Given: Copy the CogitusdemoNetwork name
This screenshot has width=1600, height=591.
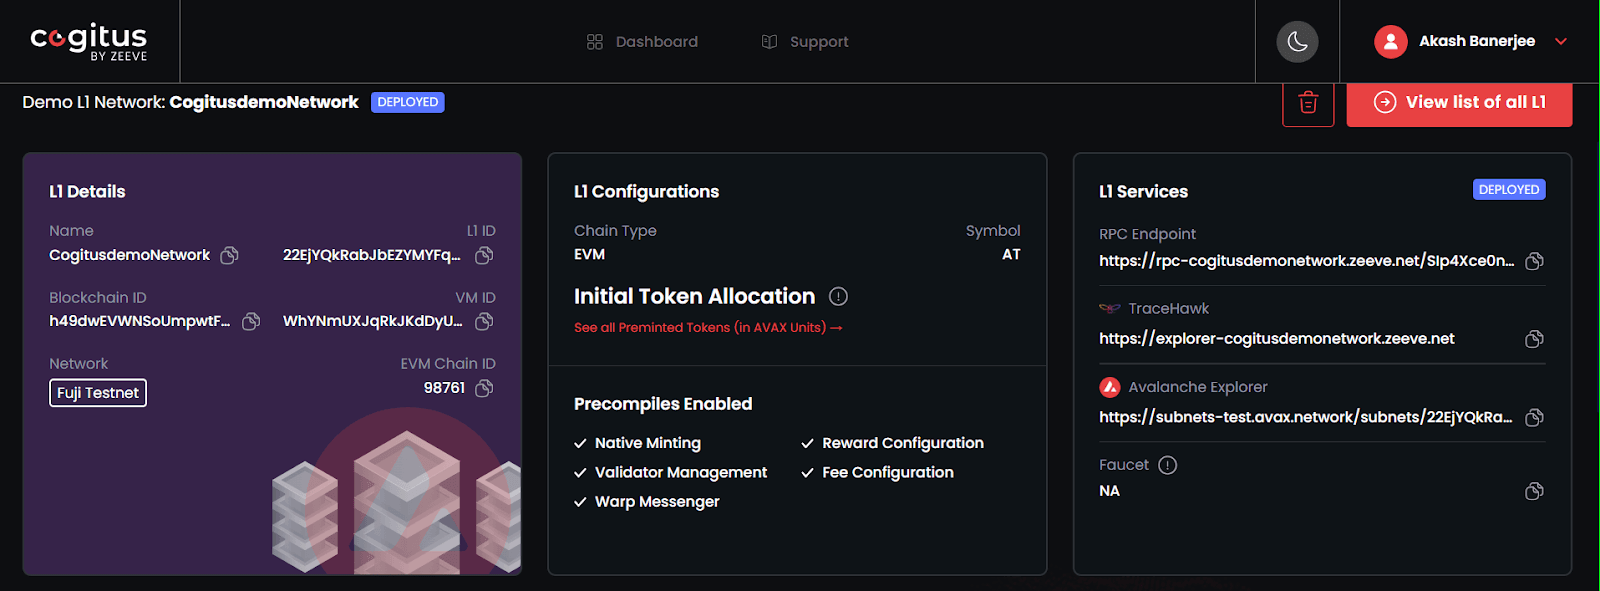Looking at the screenshot, I should (229, 255).
